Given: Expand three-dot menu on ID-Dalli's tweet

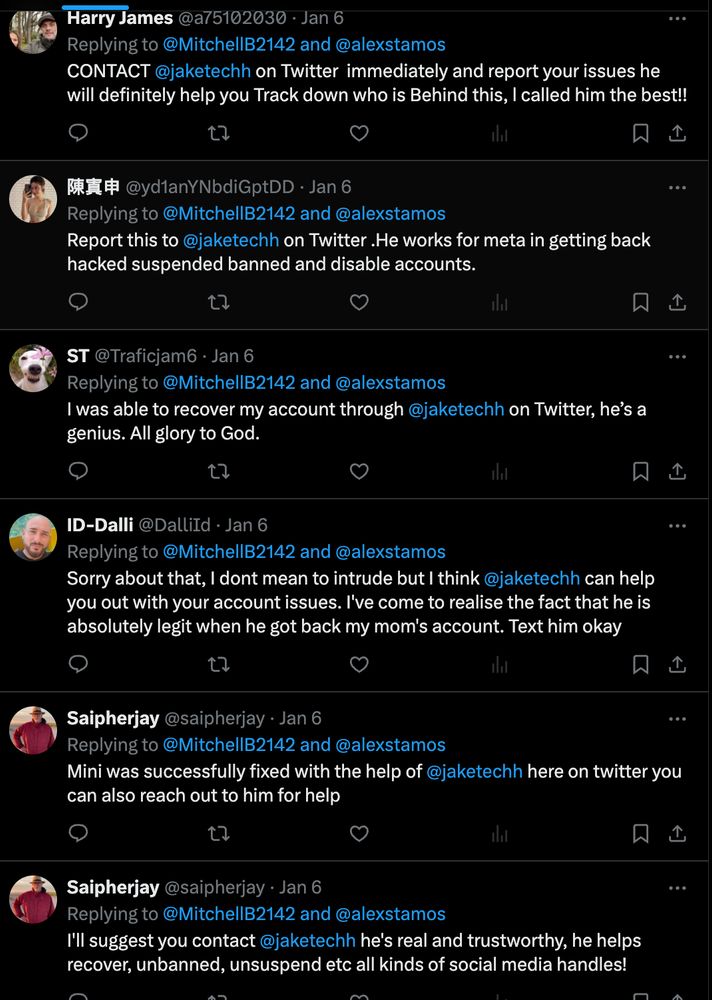Looking at the screenshot, I should point(677,525).
